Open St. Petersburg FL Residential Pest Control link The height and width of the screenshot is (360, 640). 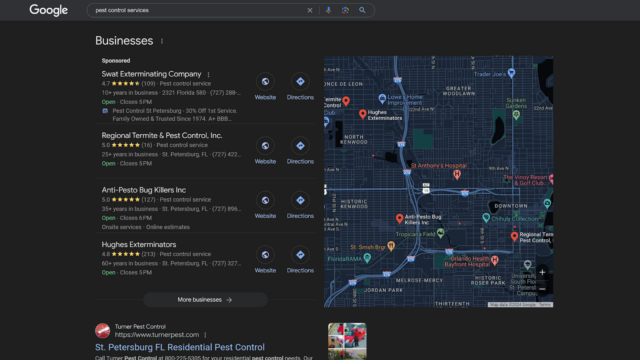pos(180,347)
